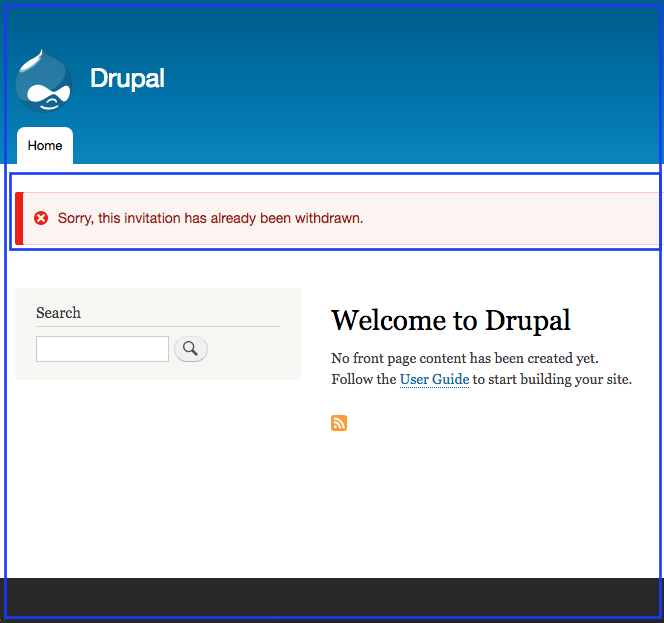
Task: Focus the Search text field
Action: pyautogui.click(x=102, y=349)
